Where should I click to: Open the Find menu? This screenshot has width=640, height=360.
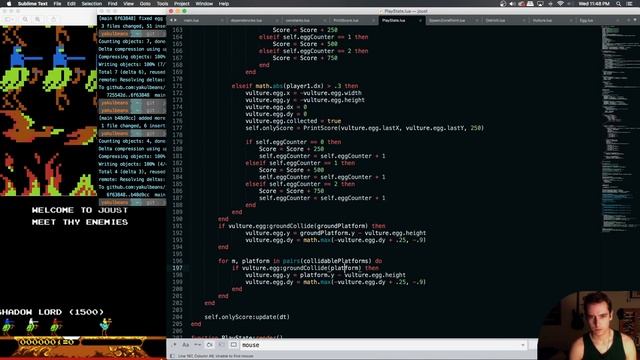(x=112, y=4)
